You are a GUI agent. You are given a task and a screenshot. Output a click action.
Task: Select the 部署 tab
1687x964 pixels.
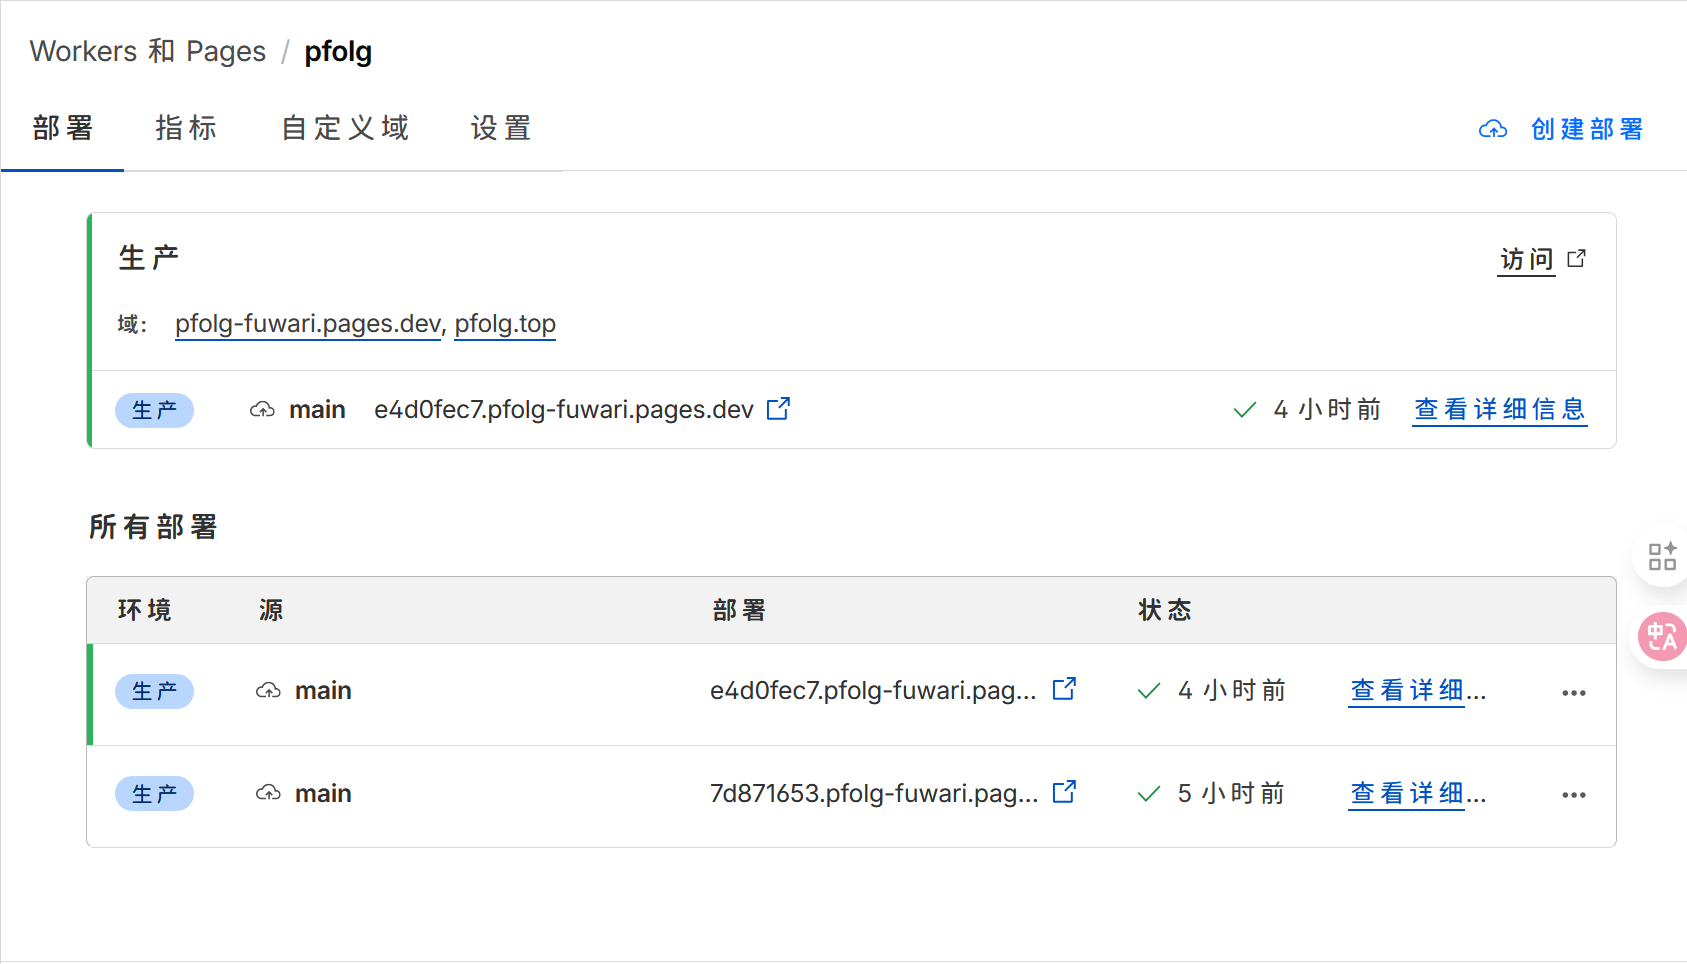(x=62, y=128)
